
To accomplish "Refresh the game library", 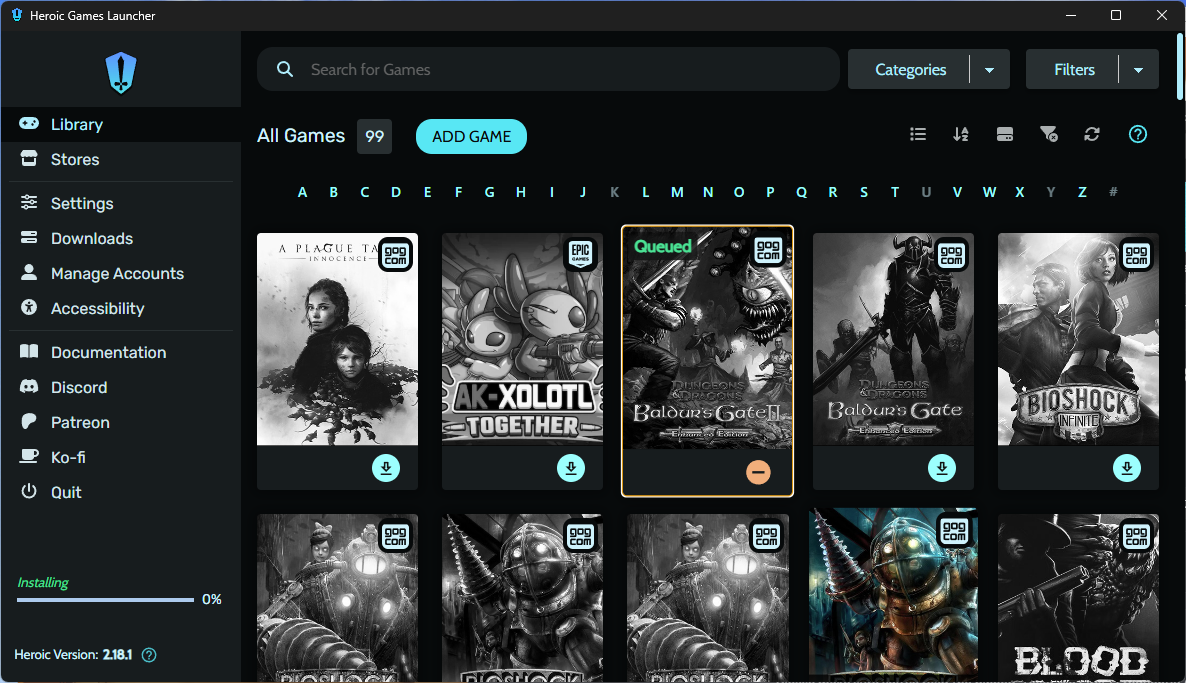I will coord(1091,134).
